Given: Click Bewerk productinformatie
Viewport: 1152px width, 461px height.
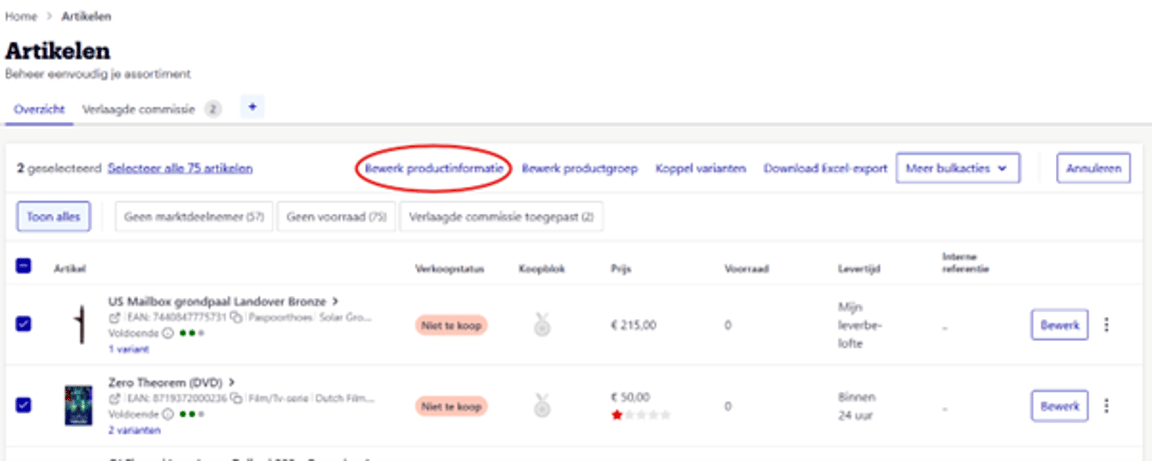Looking at the screenshot, I should pos(434,169).
